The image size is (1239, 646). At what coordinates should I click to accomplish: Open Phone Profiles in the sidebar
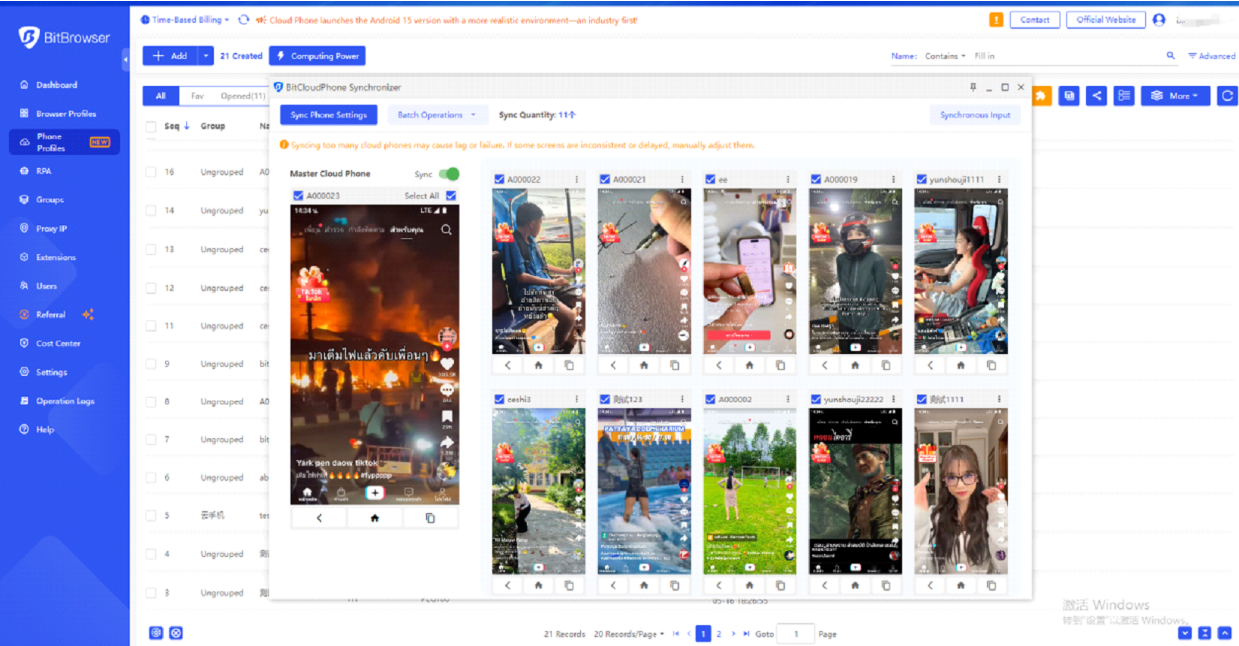pos(64,142)
